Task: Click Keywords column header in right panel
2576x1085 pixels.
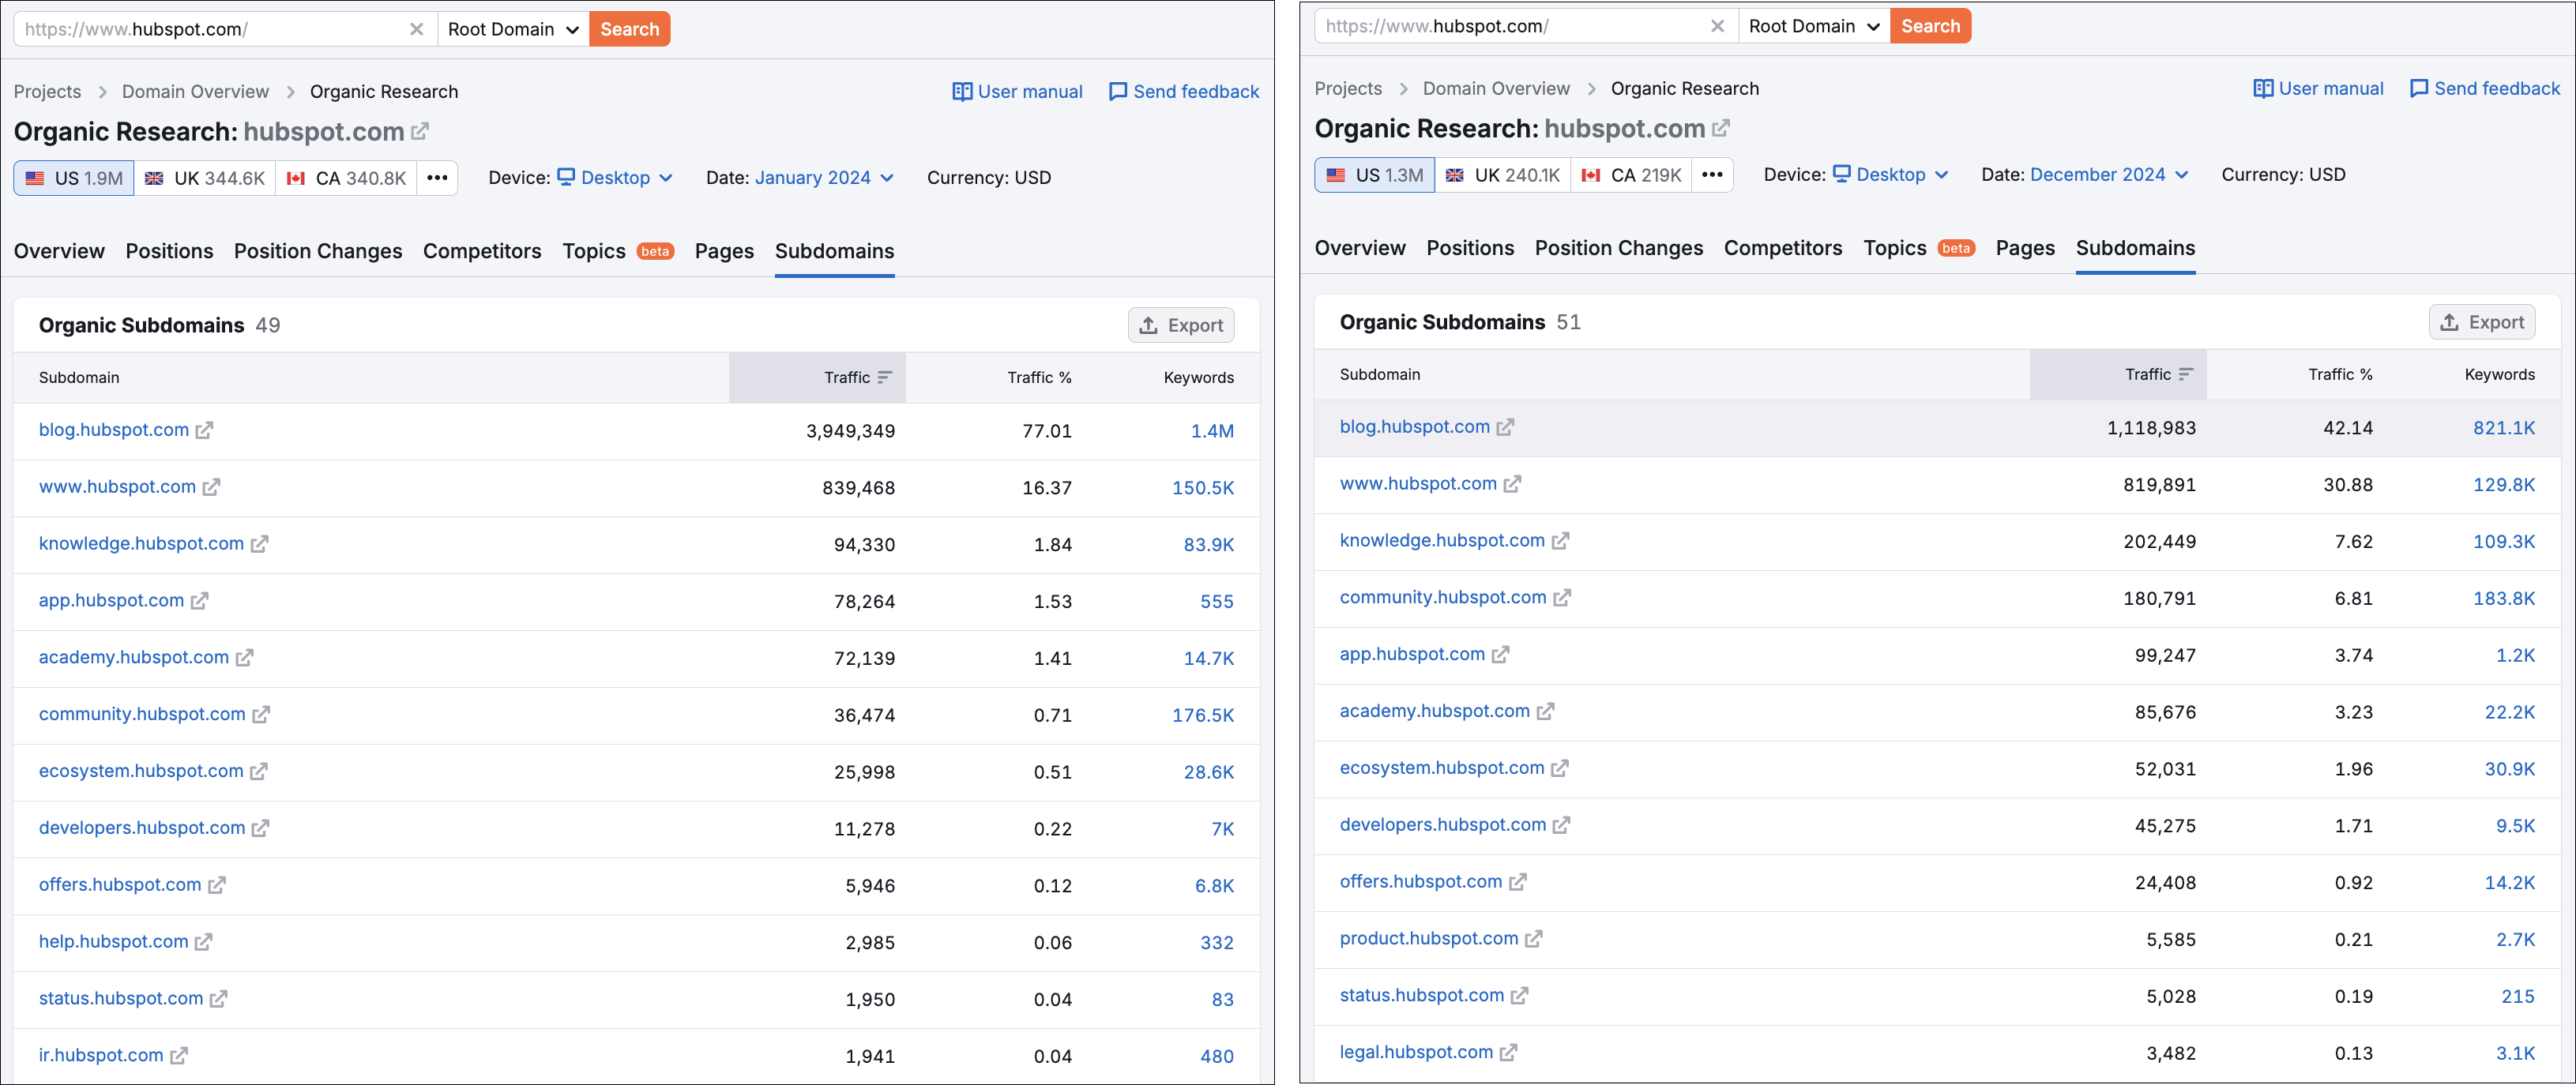Action: (x=2499, y=375)
